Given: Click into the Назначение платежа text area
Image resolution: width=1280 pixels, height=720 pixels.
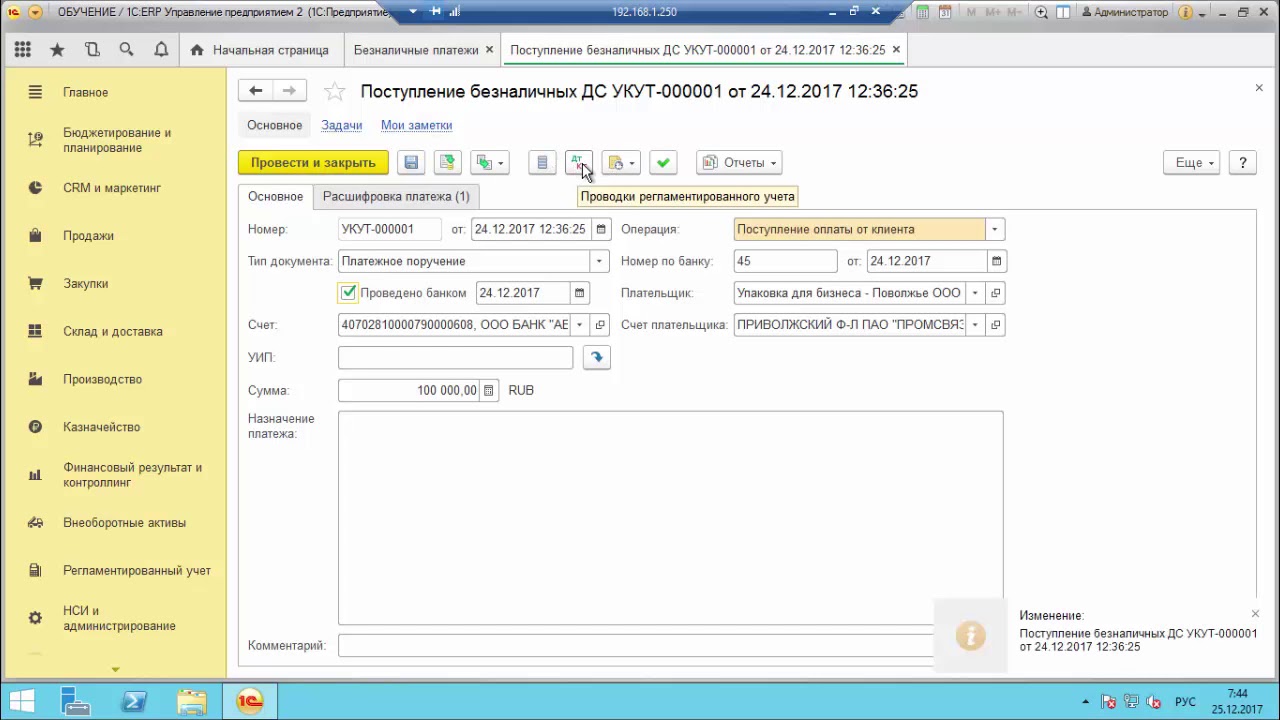Looking at the screenshot, I should point(670,518).
